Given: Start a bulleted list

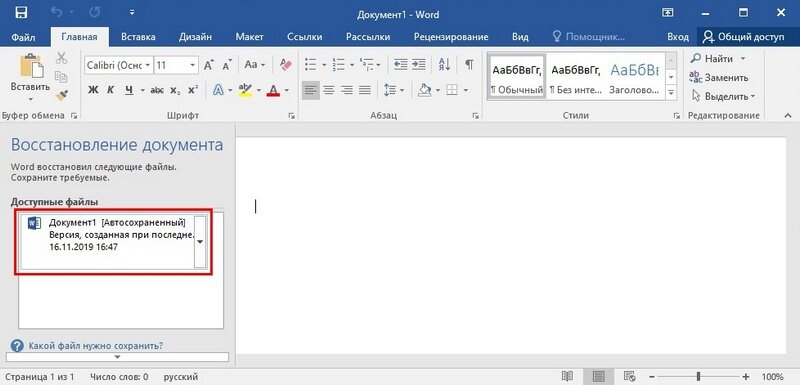Looking at the screenshot, I should pyautogui.click(x=310, y=65).
